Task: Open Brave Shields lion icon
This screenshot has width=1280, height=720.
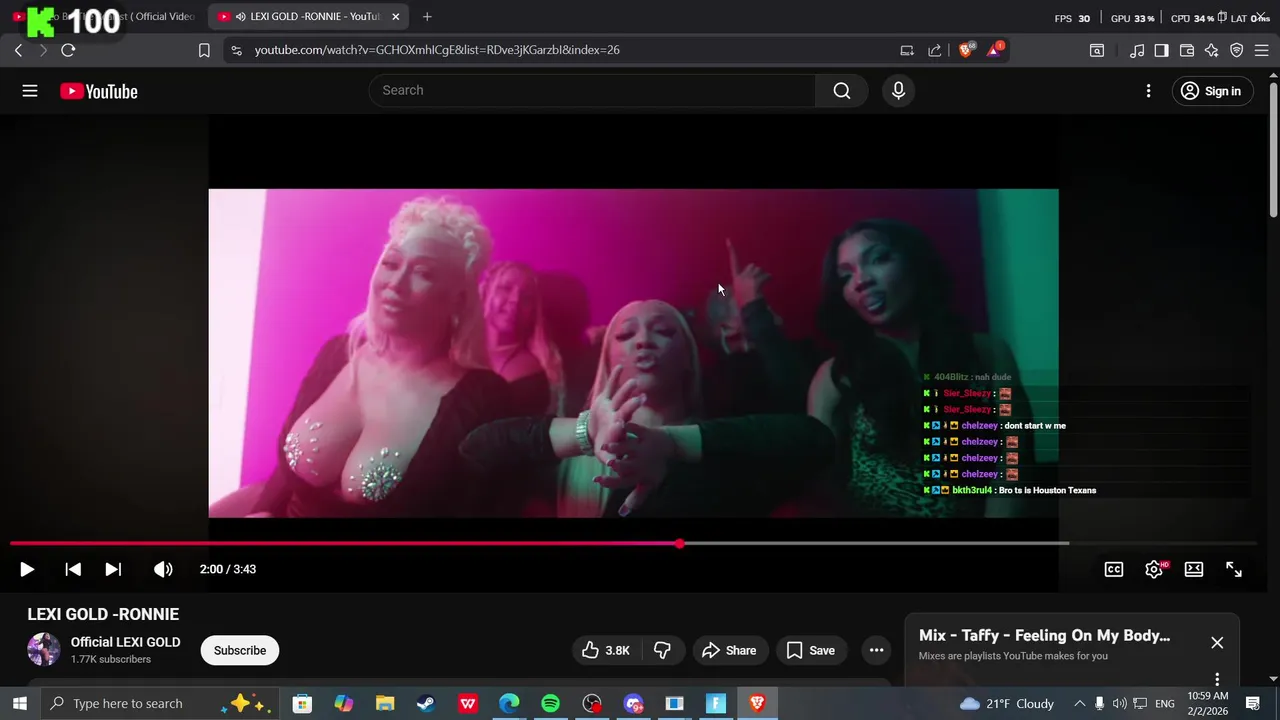Action: coord(966,49)
